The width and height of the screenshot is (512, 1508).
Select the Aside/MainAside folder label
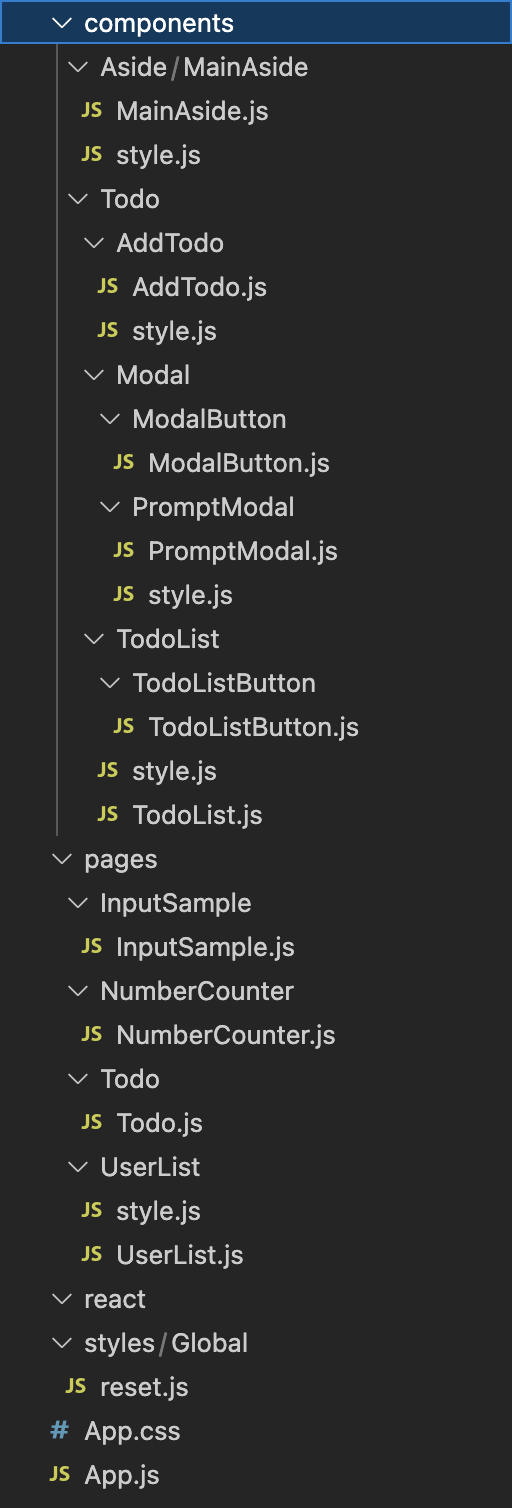(x=204, y=67)
